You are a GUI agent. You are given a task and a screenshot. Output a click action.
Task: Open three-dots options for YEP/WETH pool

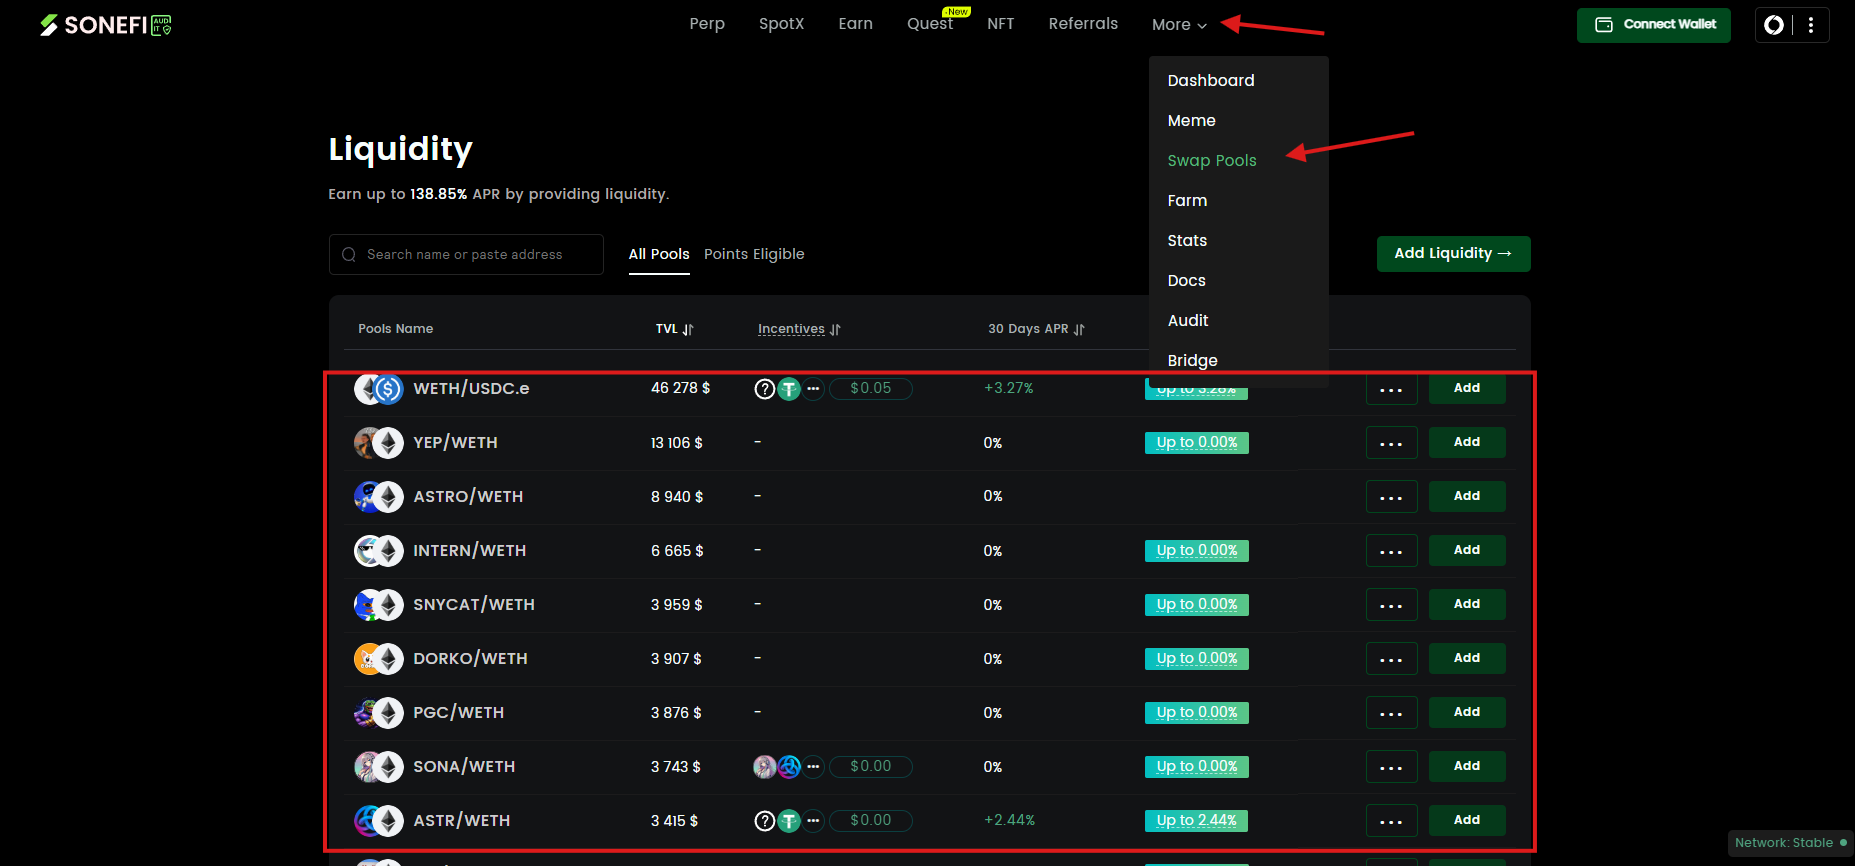click(x=1391, y=443)
